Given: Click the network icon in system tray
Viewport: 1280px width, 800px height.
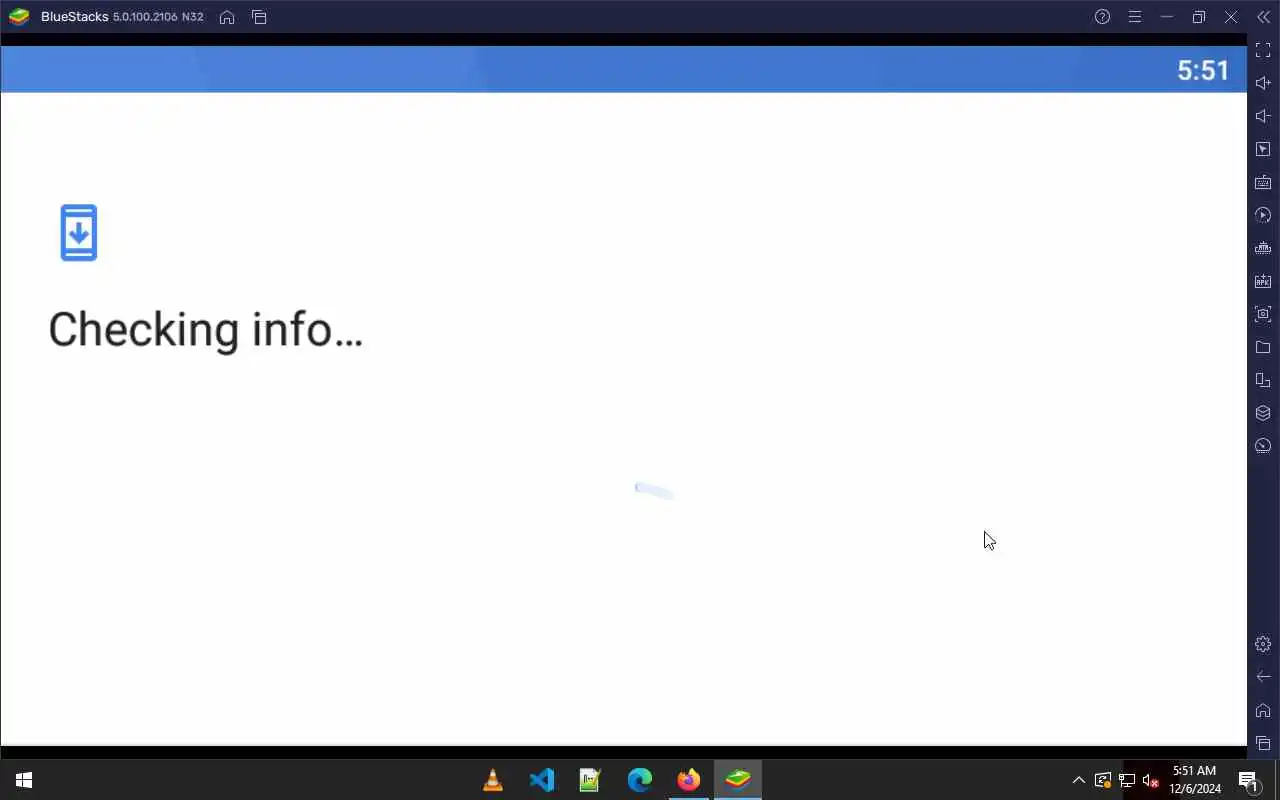Looking at the screenshot, I should 1127,780.
